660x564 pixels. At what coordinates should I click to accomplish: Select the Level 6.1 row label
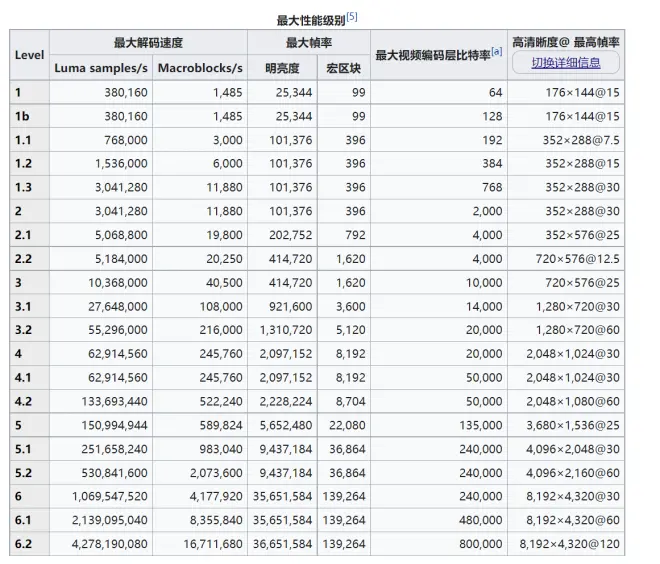pos(29,520)
